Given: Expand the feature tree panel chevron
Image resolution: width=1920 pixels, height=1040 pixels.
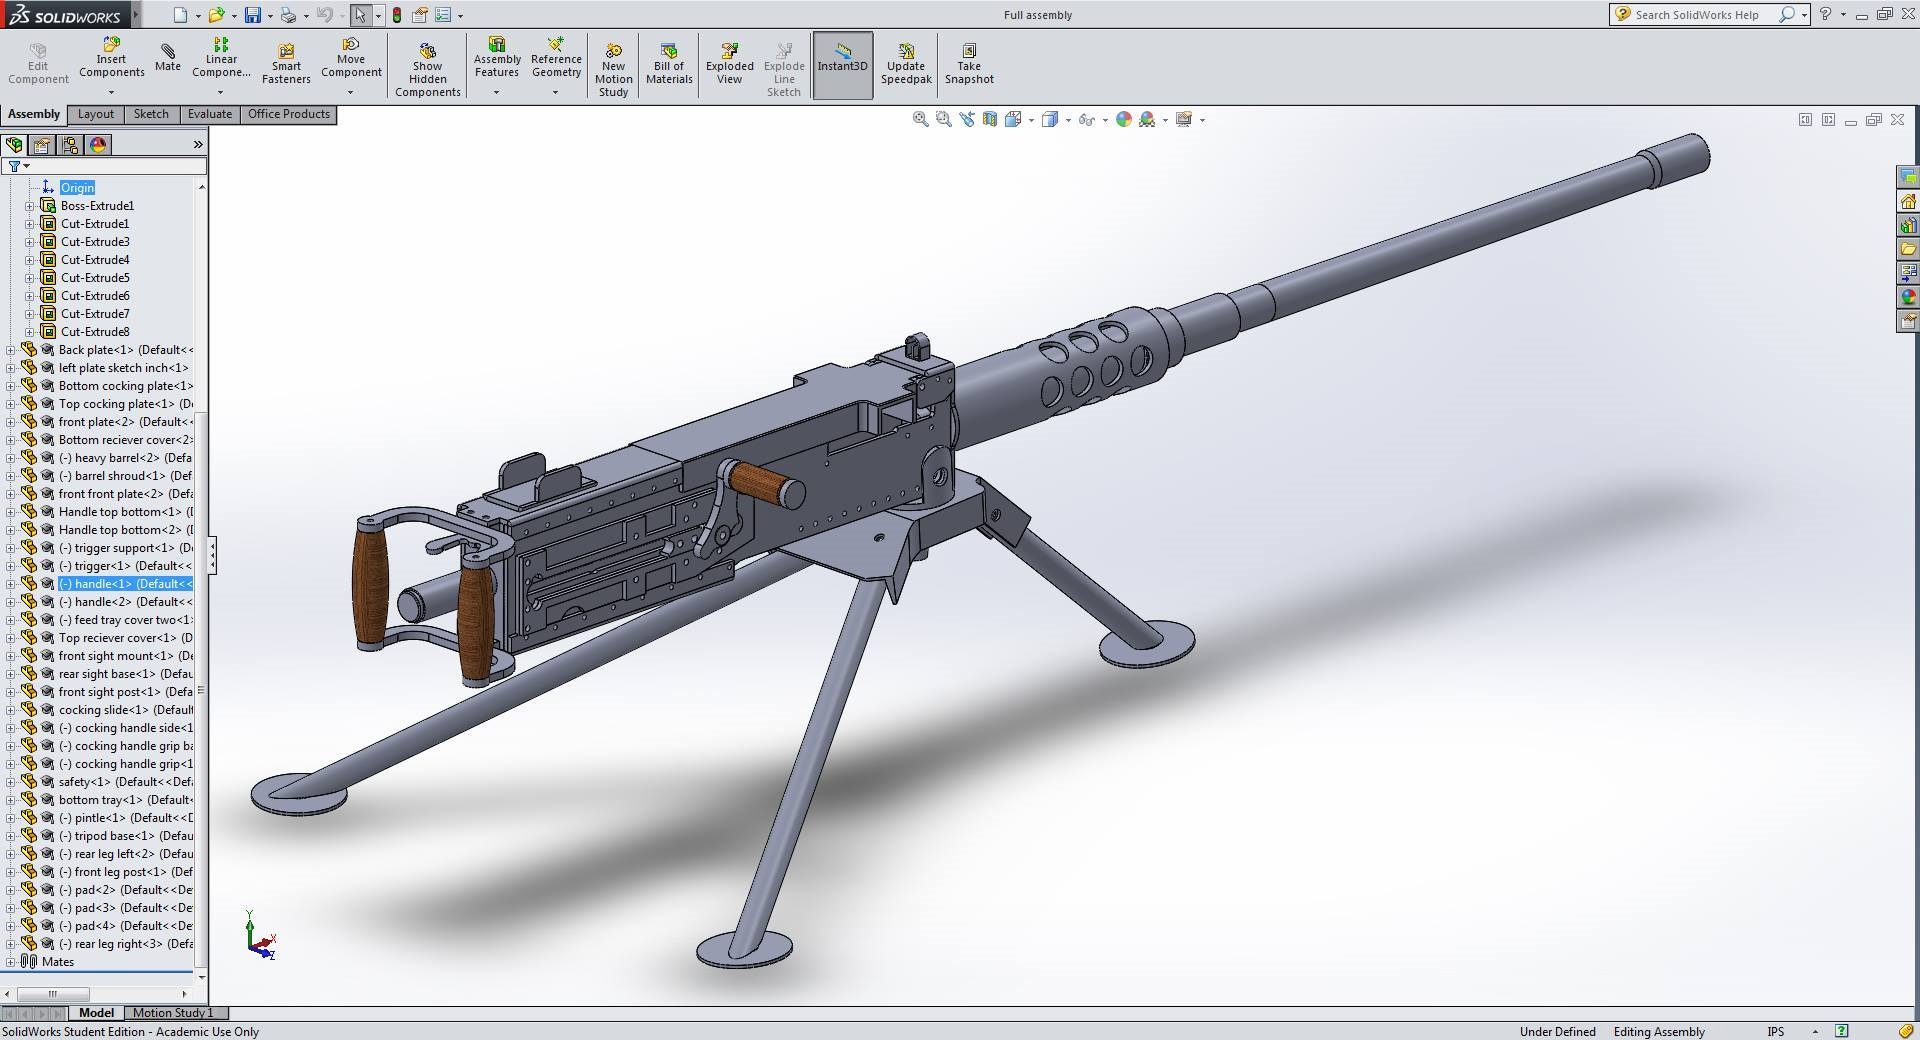Looking at the screenshot, I should [x=198, y=145].
